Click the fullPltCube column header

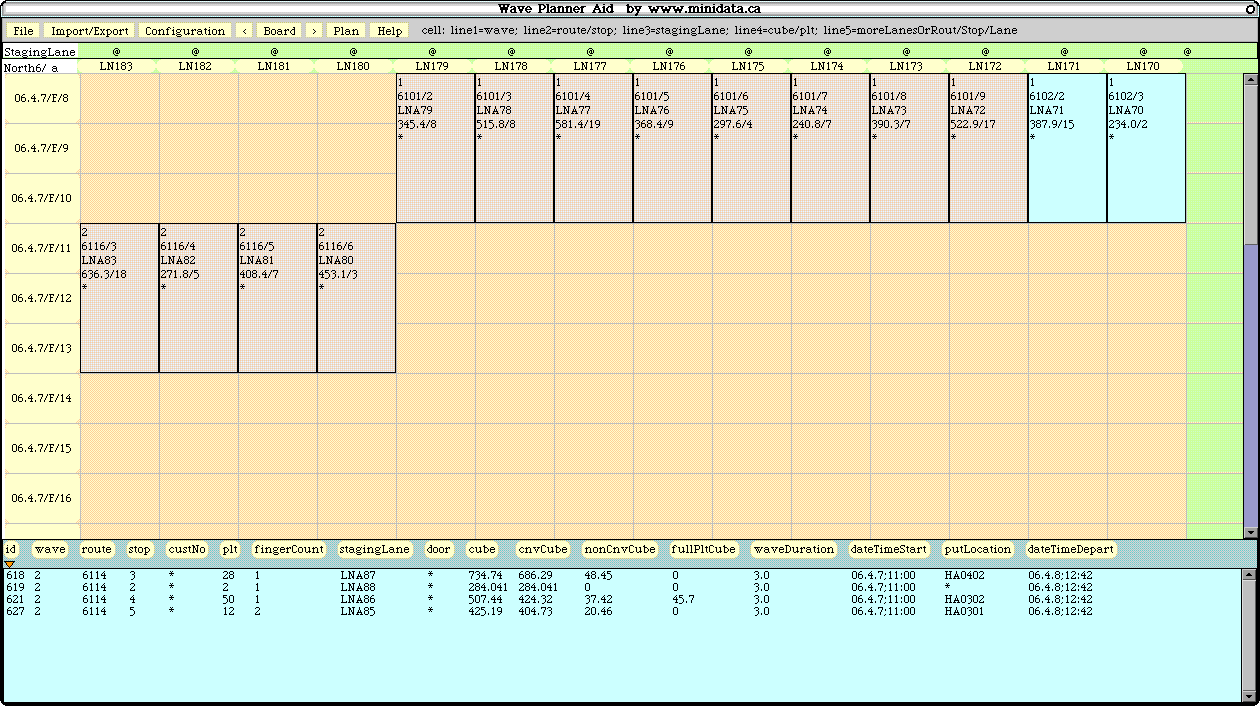pyautogui.click(x=704, y=549)
